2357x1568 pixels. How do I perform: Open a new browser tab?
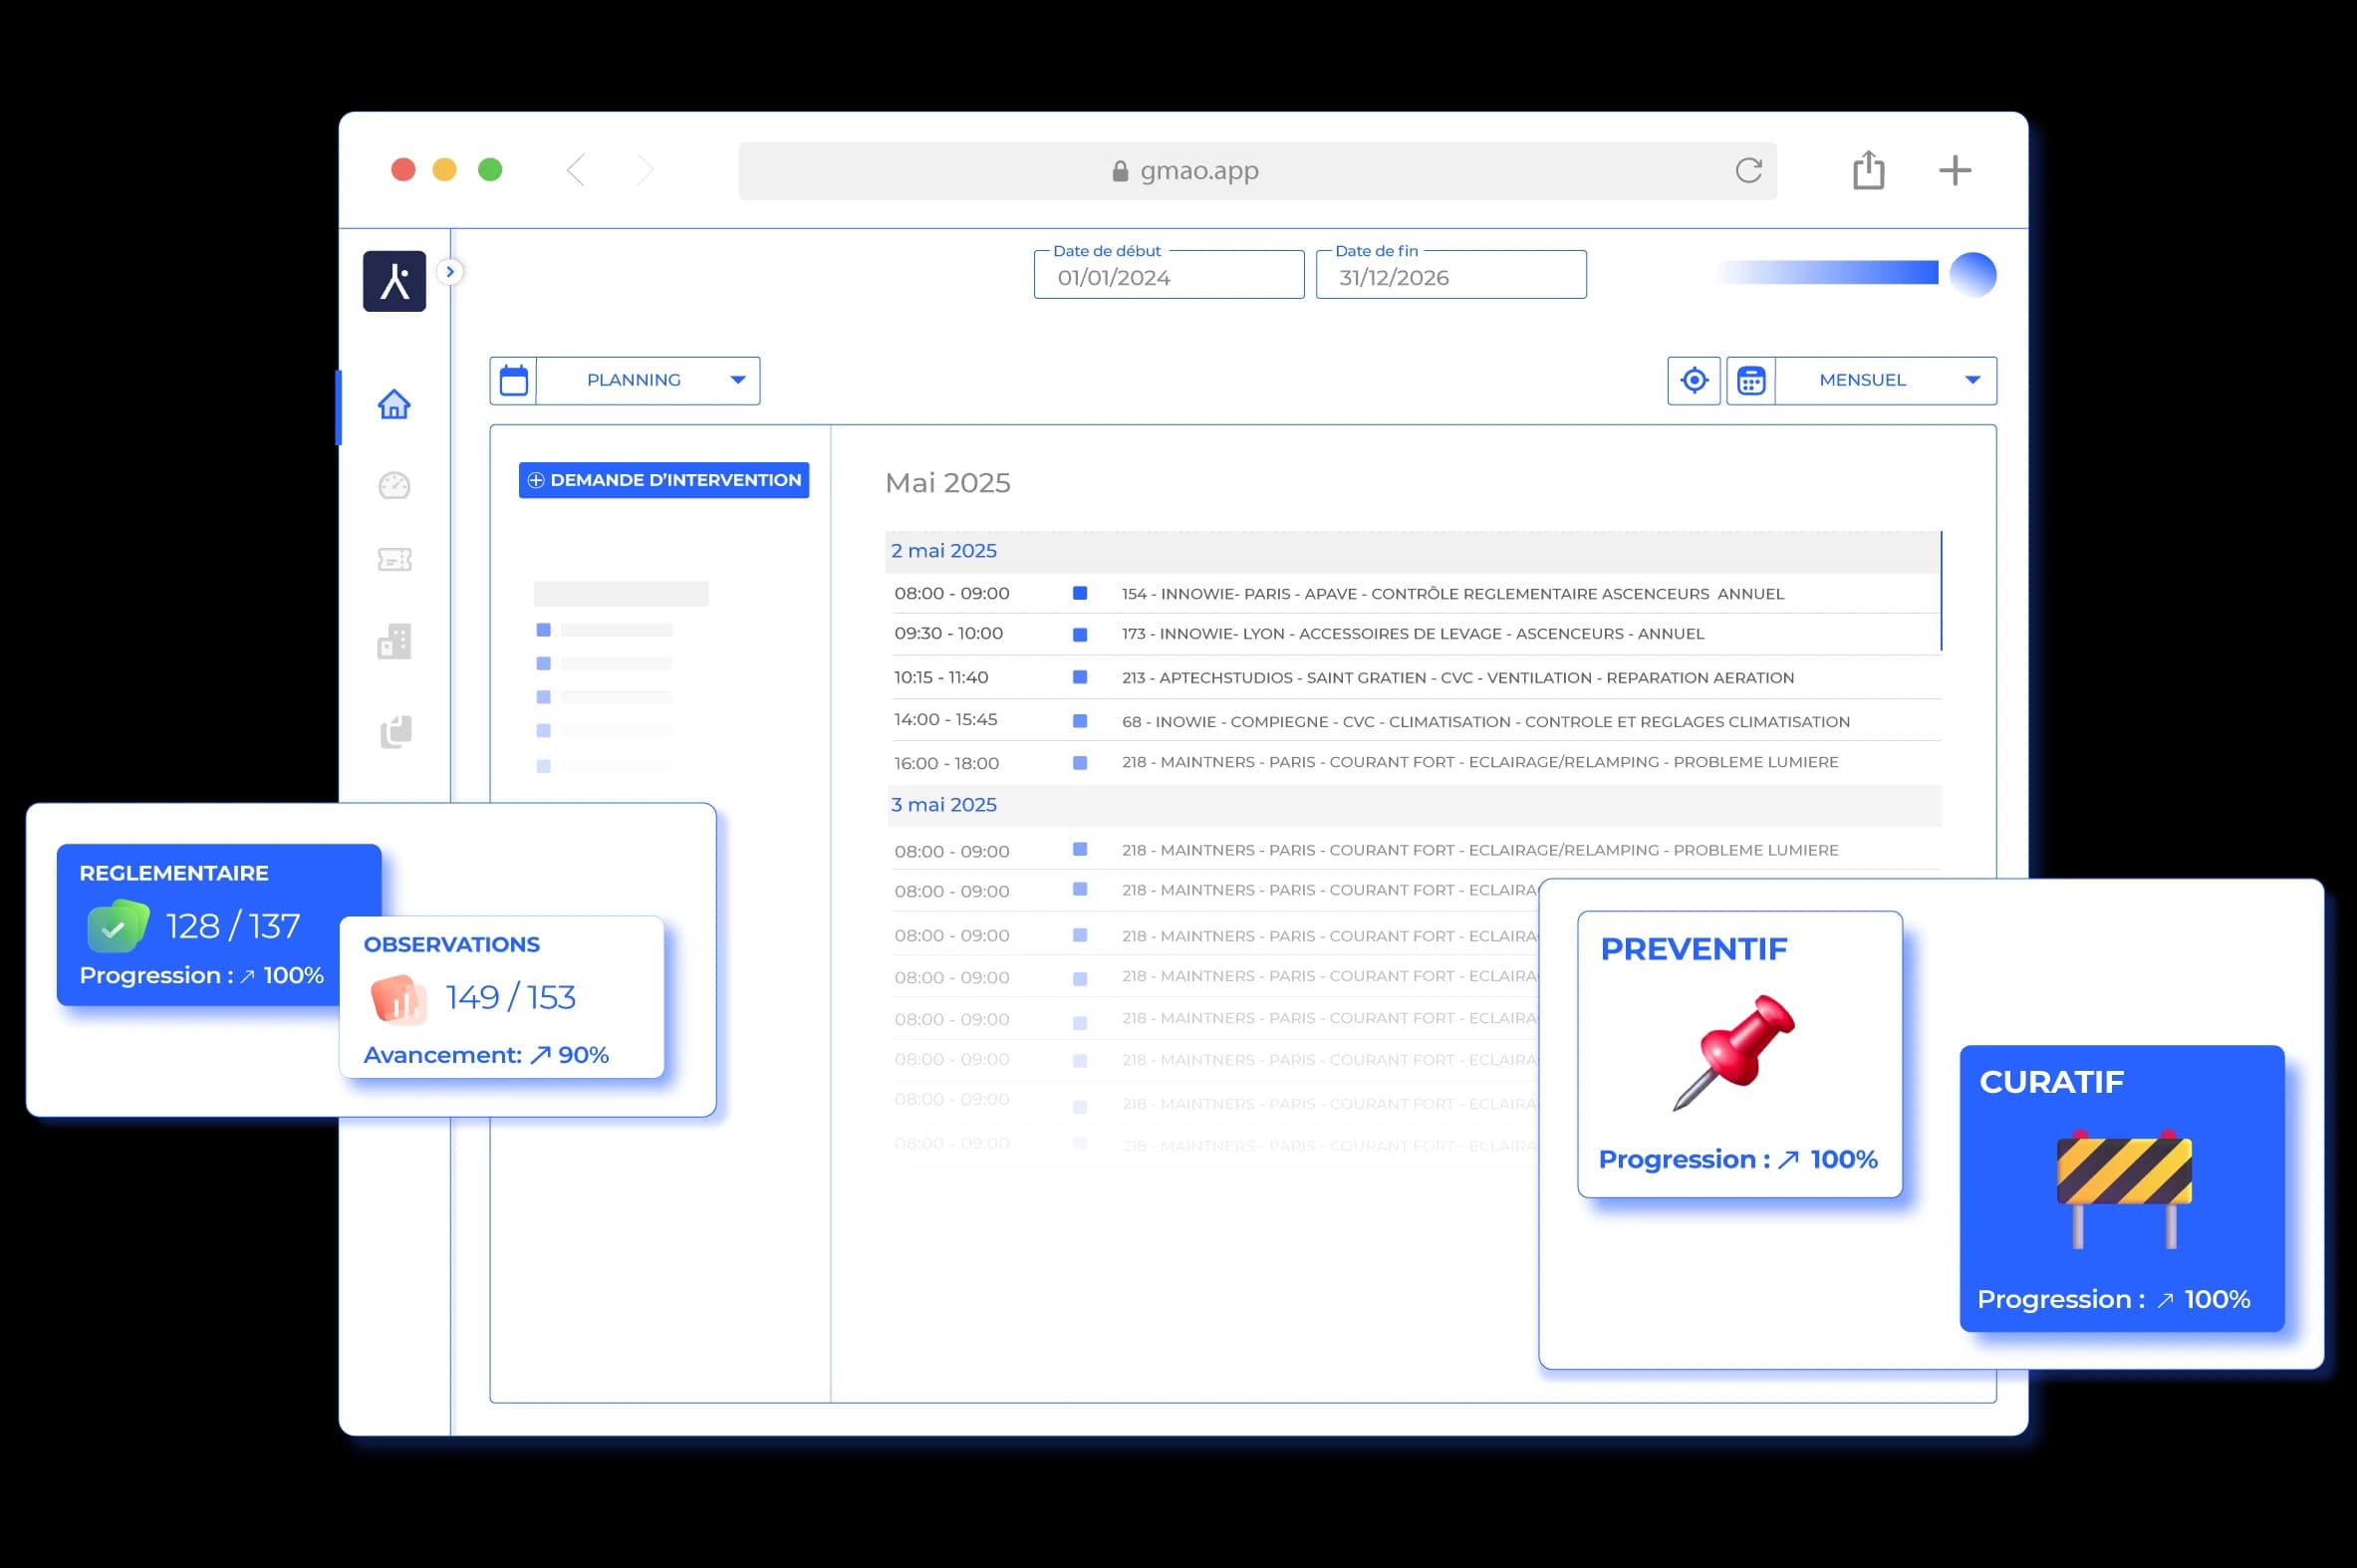coord(1954,170)
